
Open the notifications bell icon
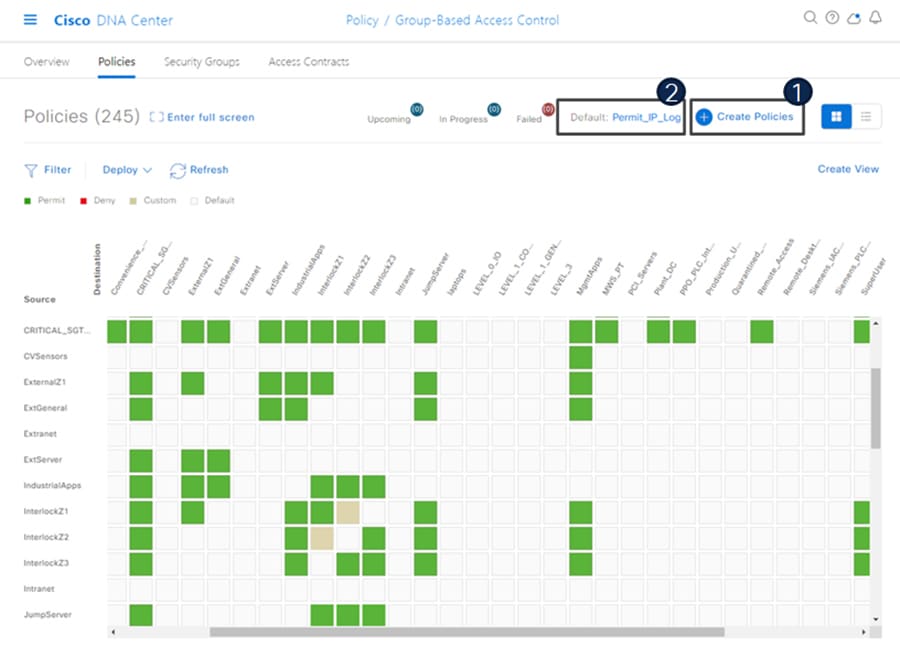(875, 18)
